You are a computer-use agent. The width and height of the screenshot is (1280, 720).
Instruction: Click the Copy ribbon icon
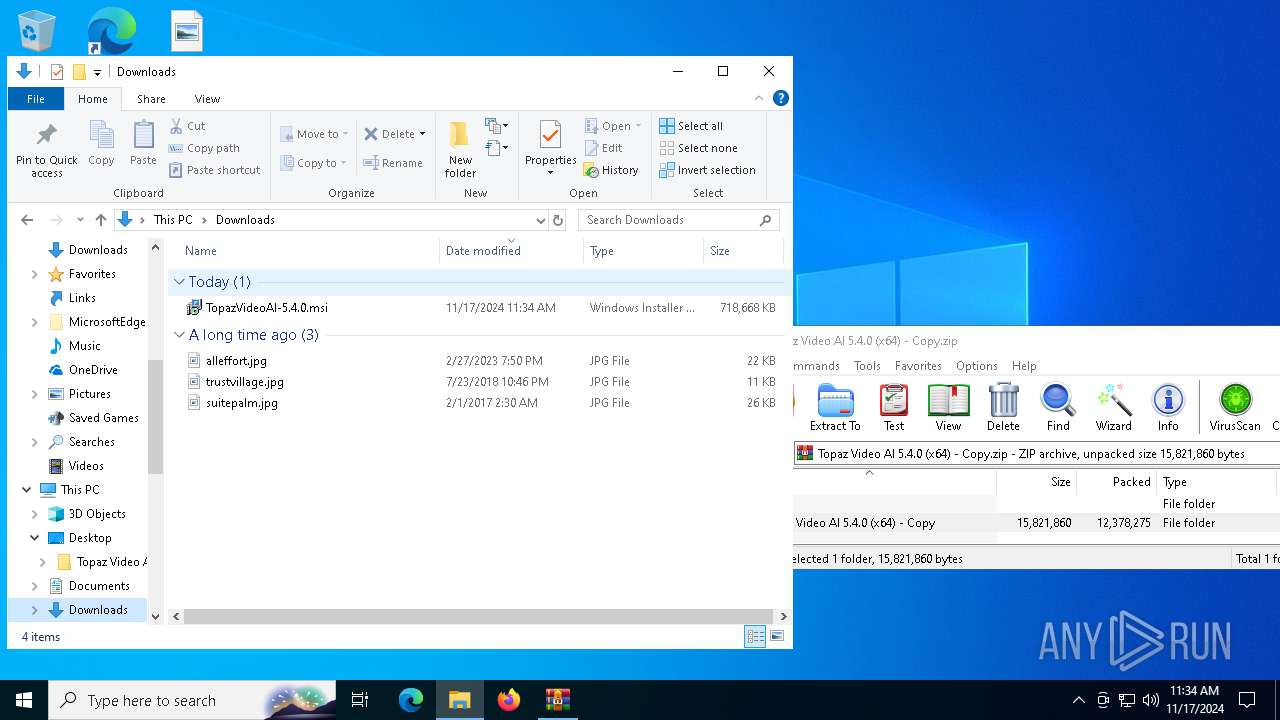tap(101, 135)
